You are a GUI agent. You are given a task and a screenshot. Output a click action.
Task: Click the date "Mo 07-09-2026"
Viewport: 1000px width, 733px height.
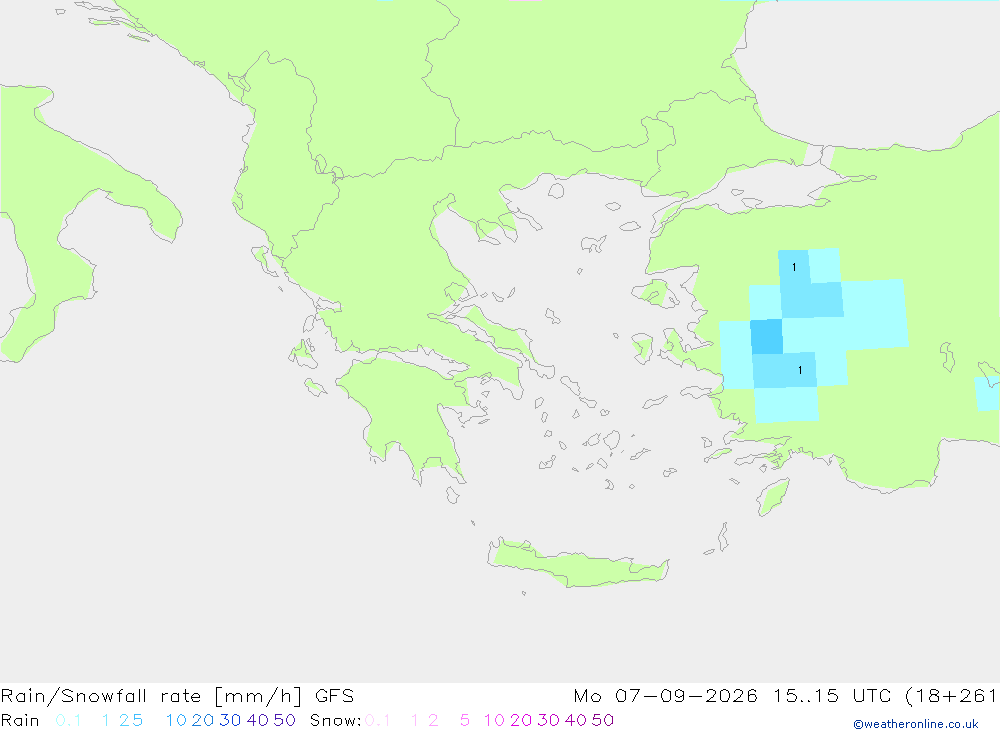pos(665,695)
